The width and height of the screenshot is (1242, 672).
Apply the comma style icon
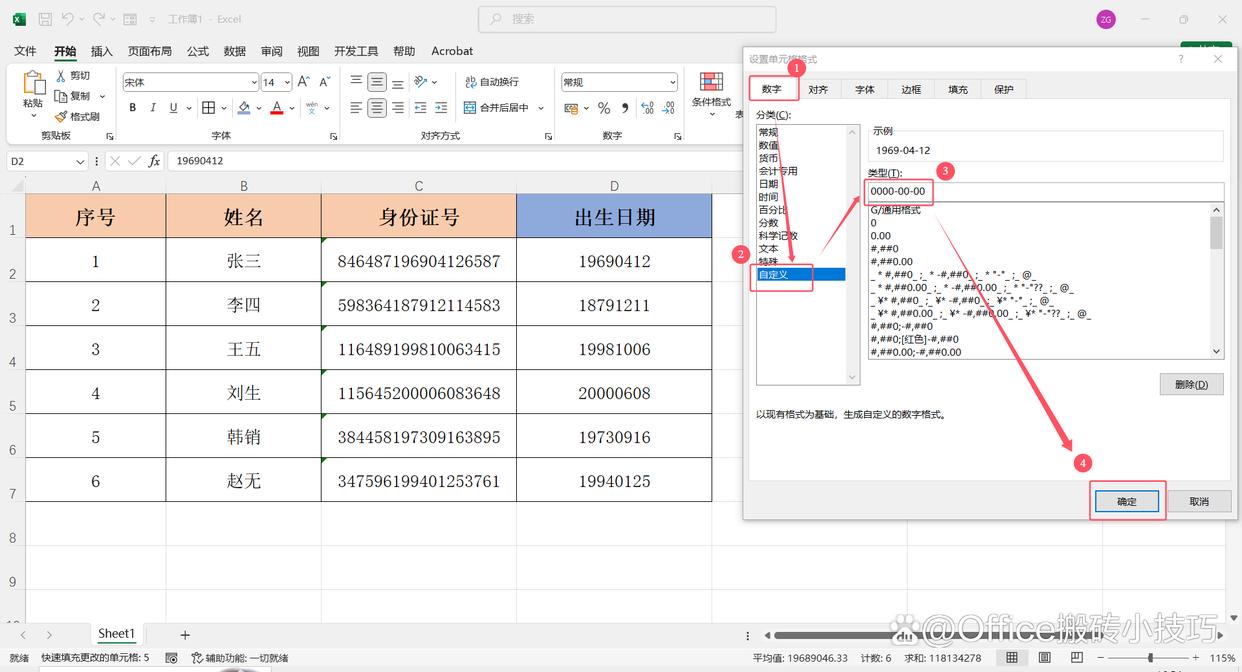pyautogui.click(x=625, y=108)
